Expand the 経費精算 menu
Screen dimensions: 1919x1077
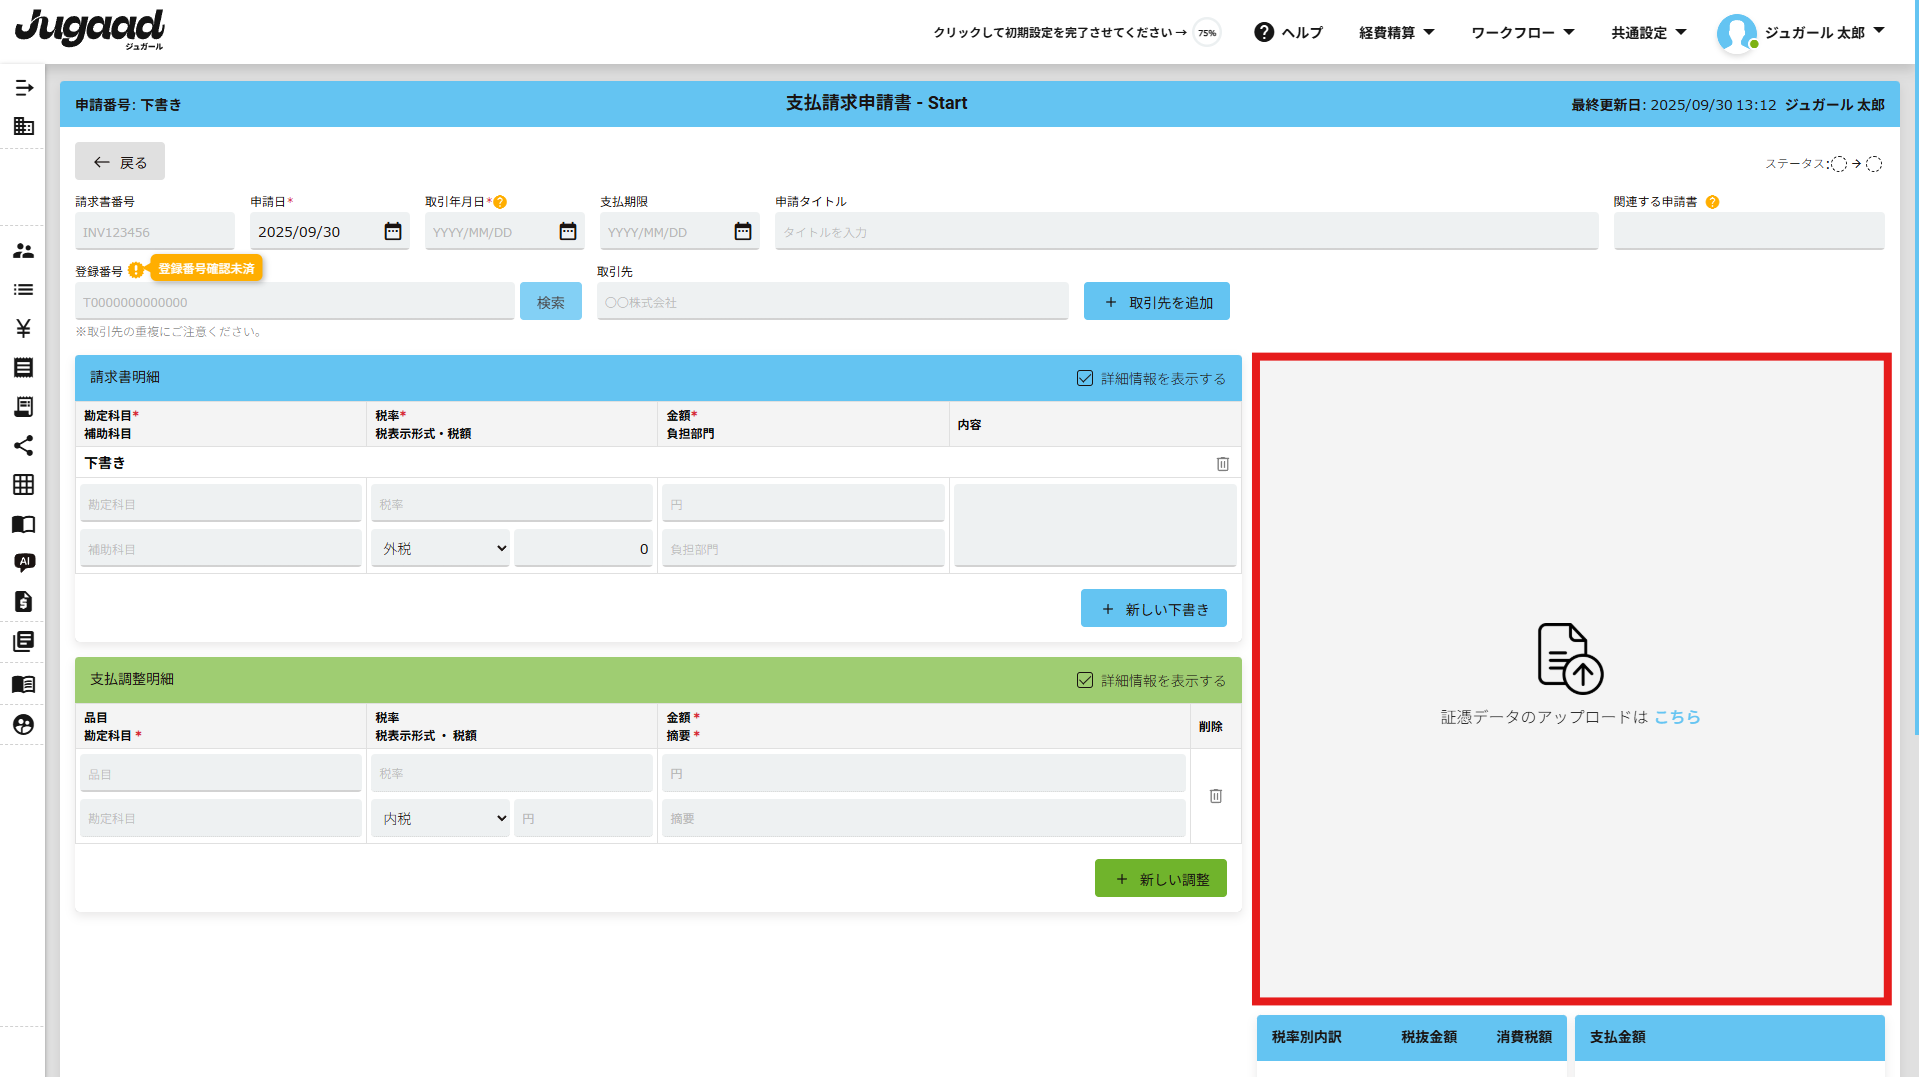point(1396,33)
